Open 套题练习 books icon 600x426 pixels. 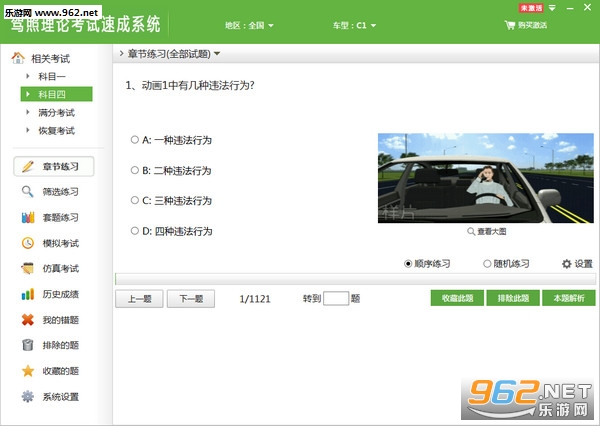tap(28, 217)
